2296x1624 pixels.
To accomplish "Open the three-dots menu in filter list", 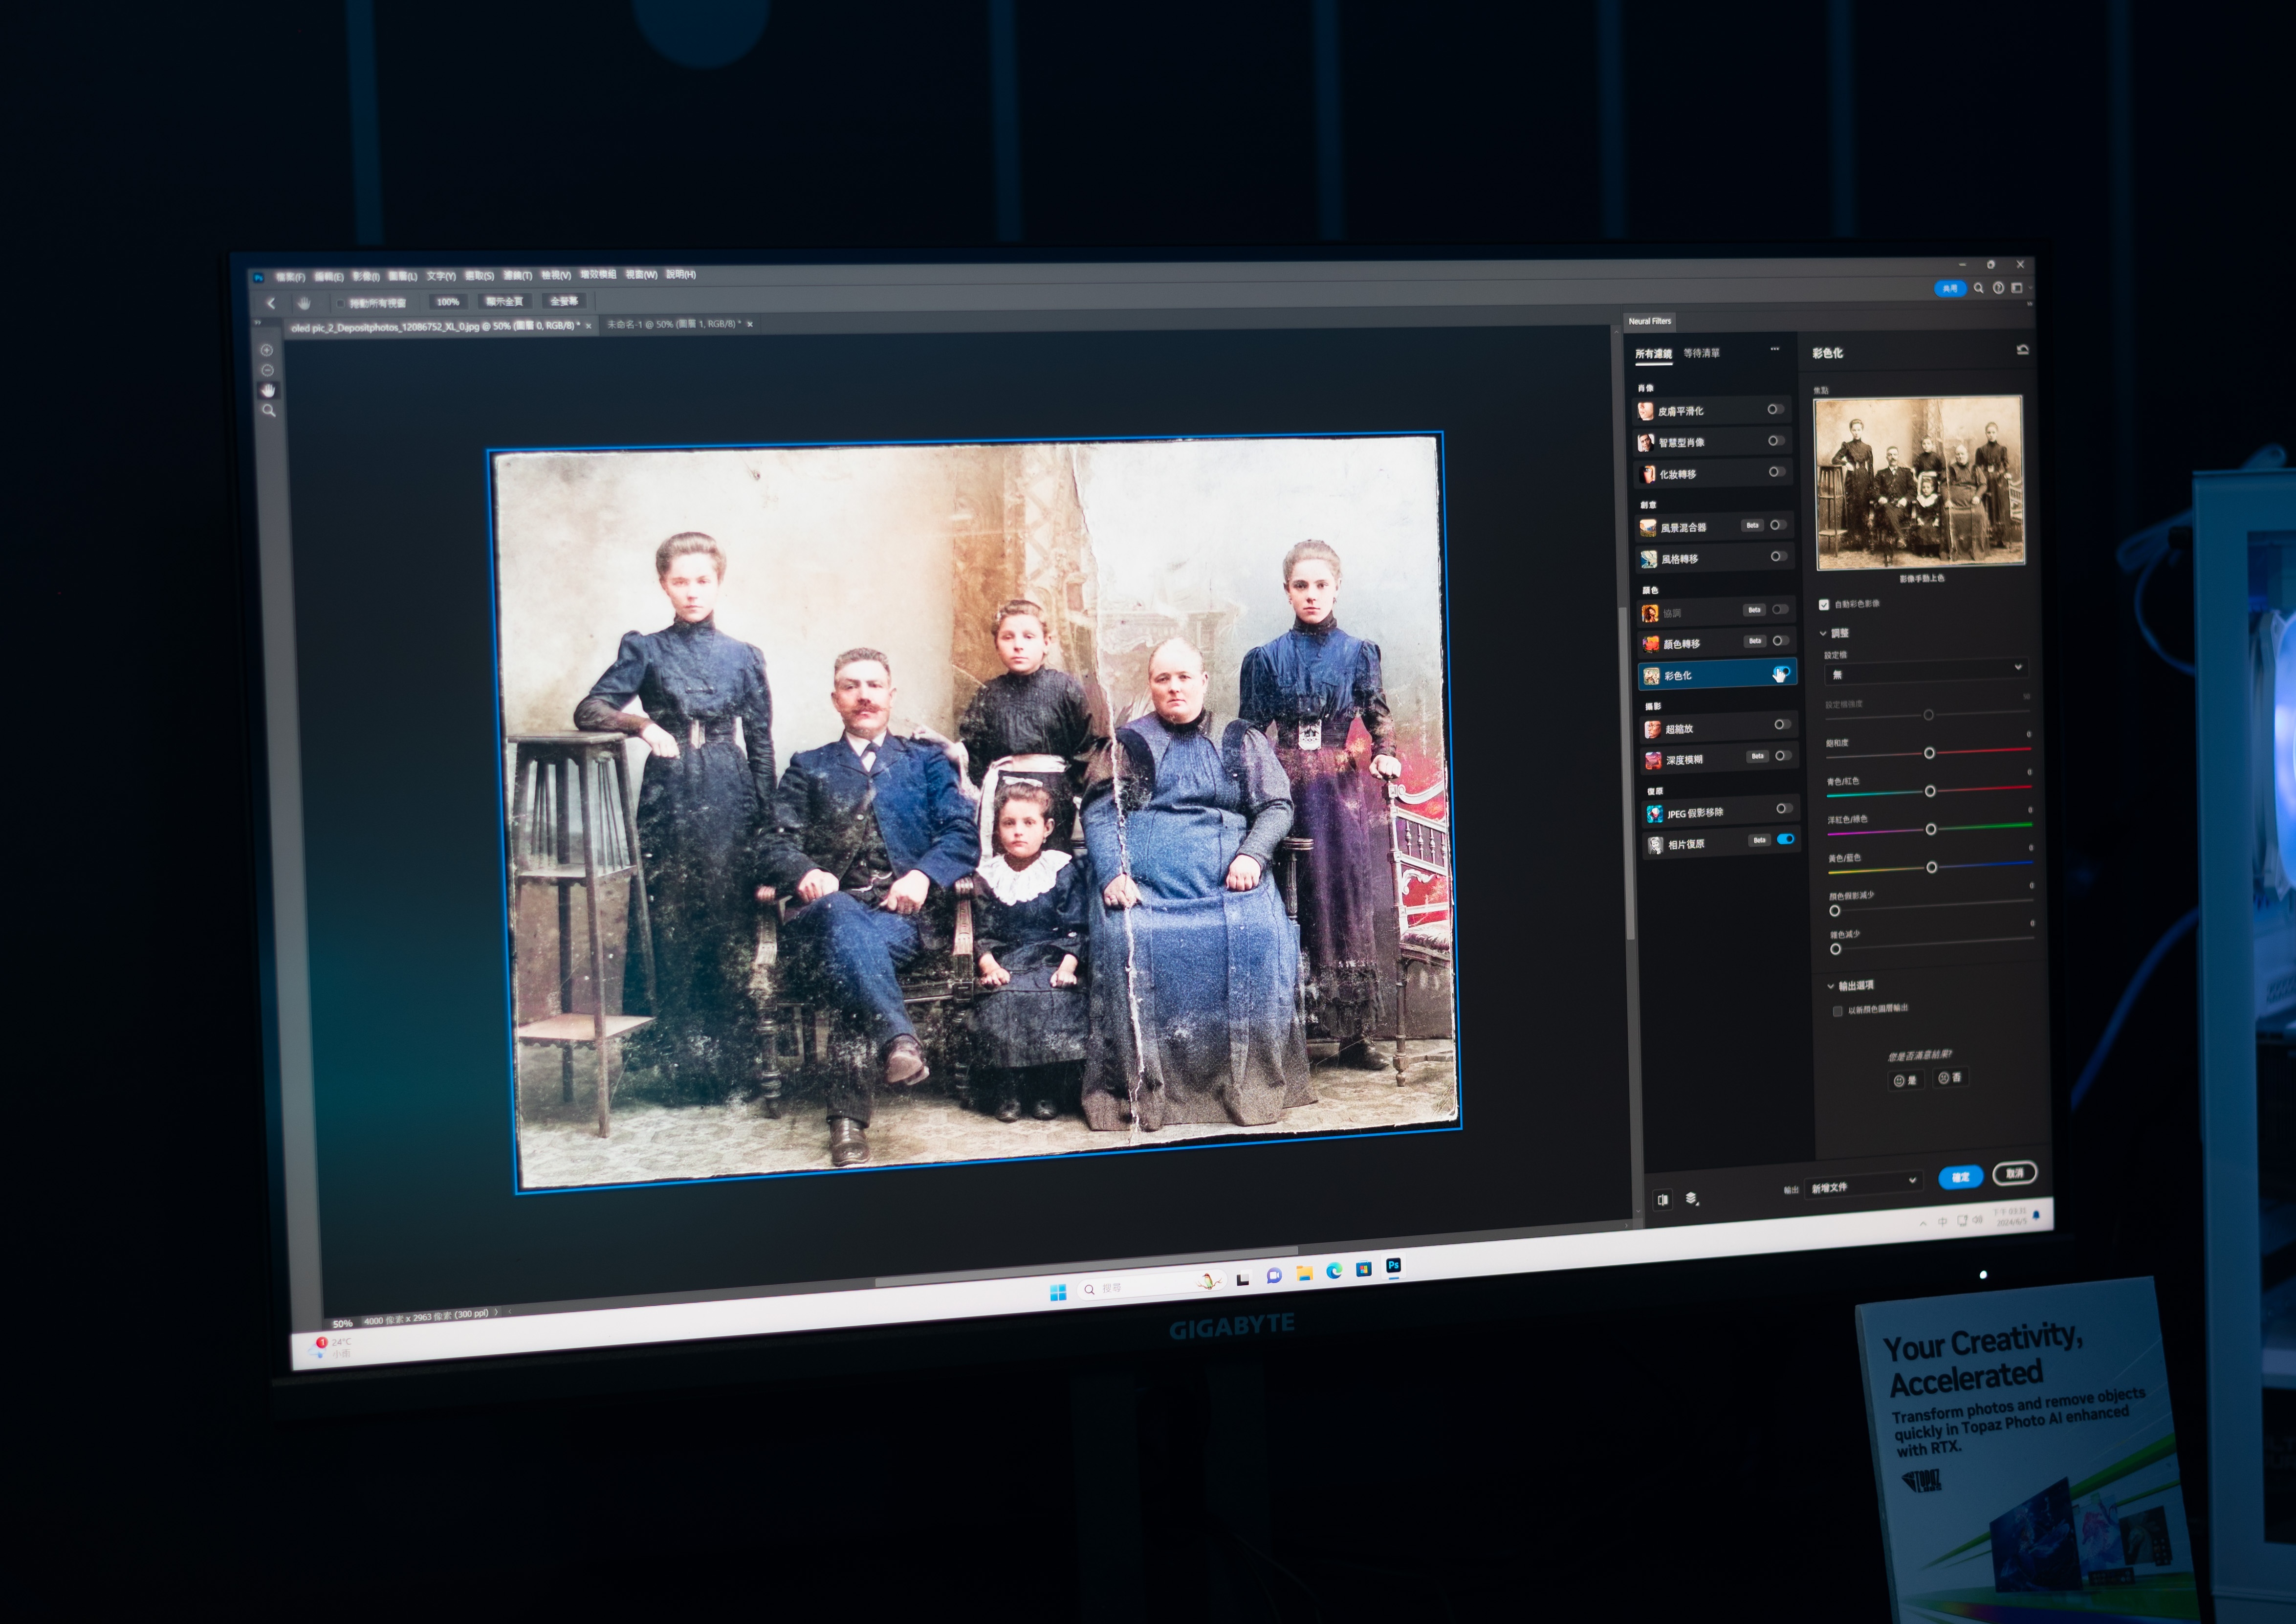I will tap(1775, 349).
